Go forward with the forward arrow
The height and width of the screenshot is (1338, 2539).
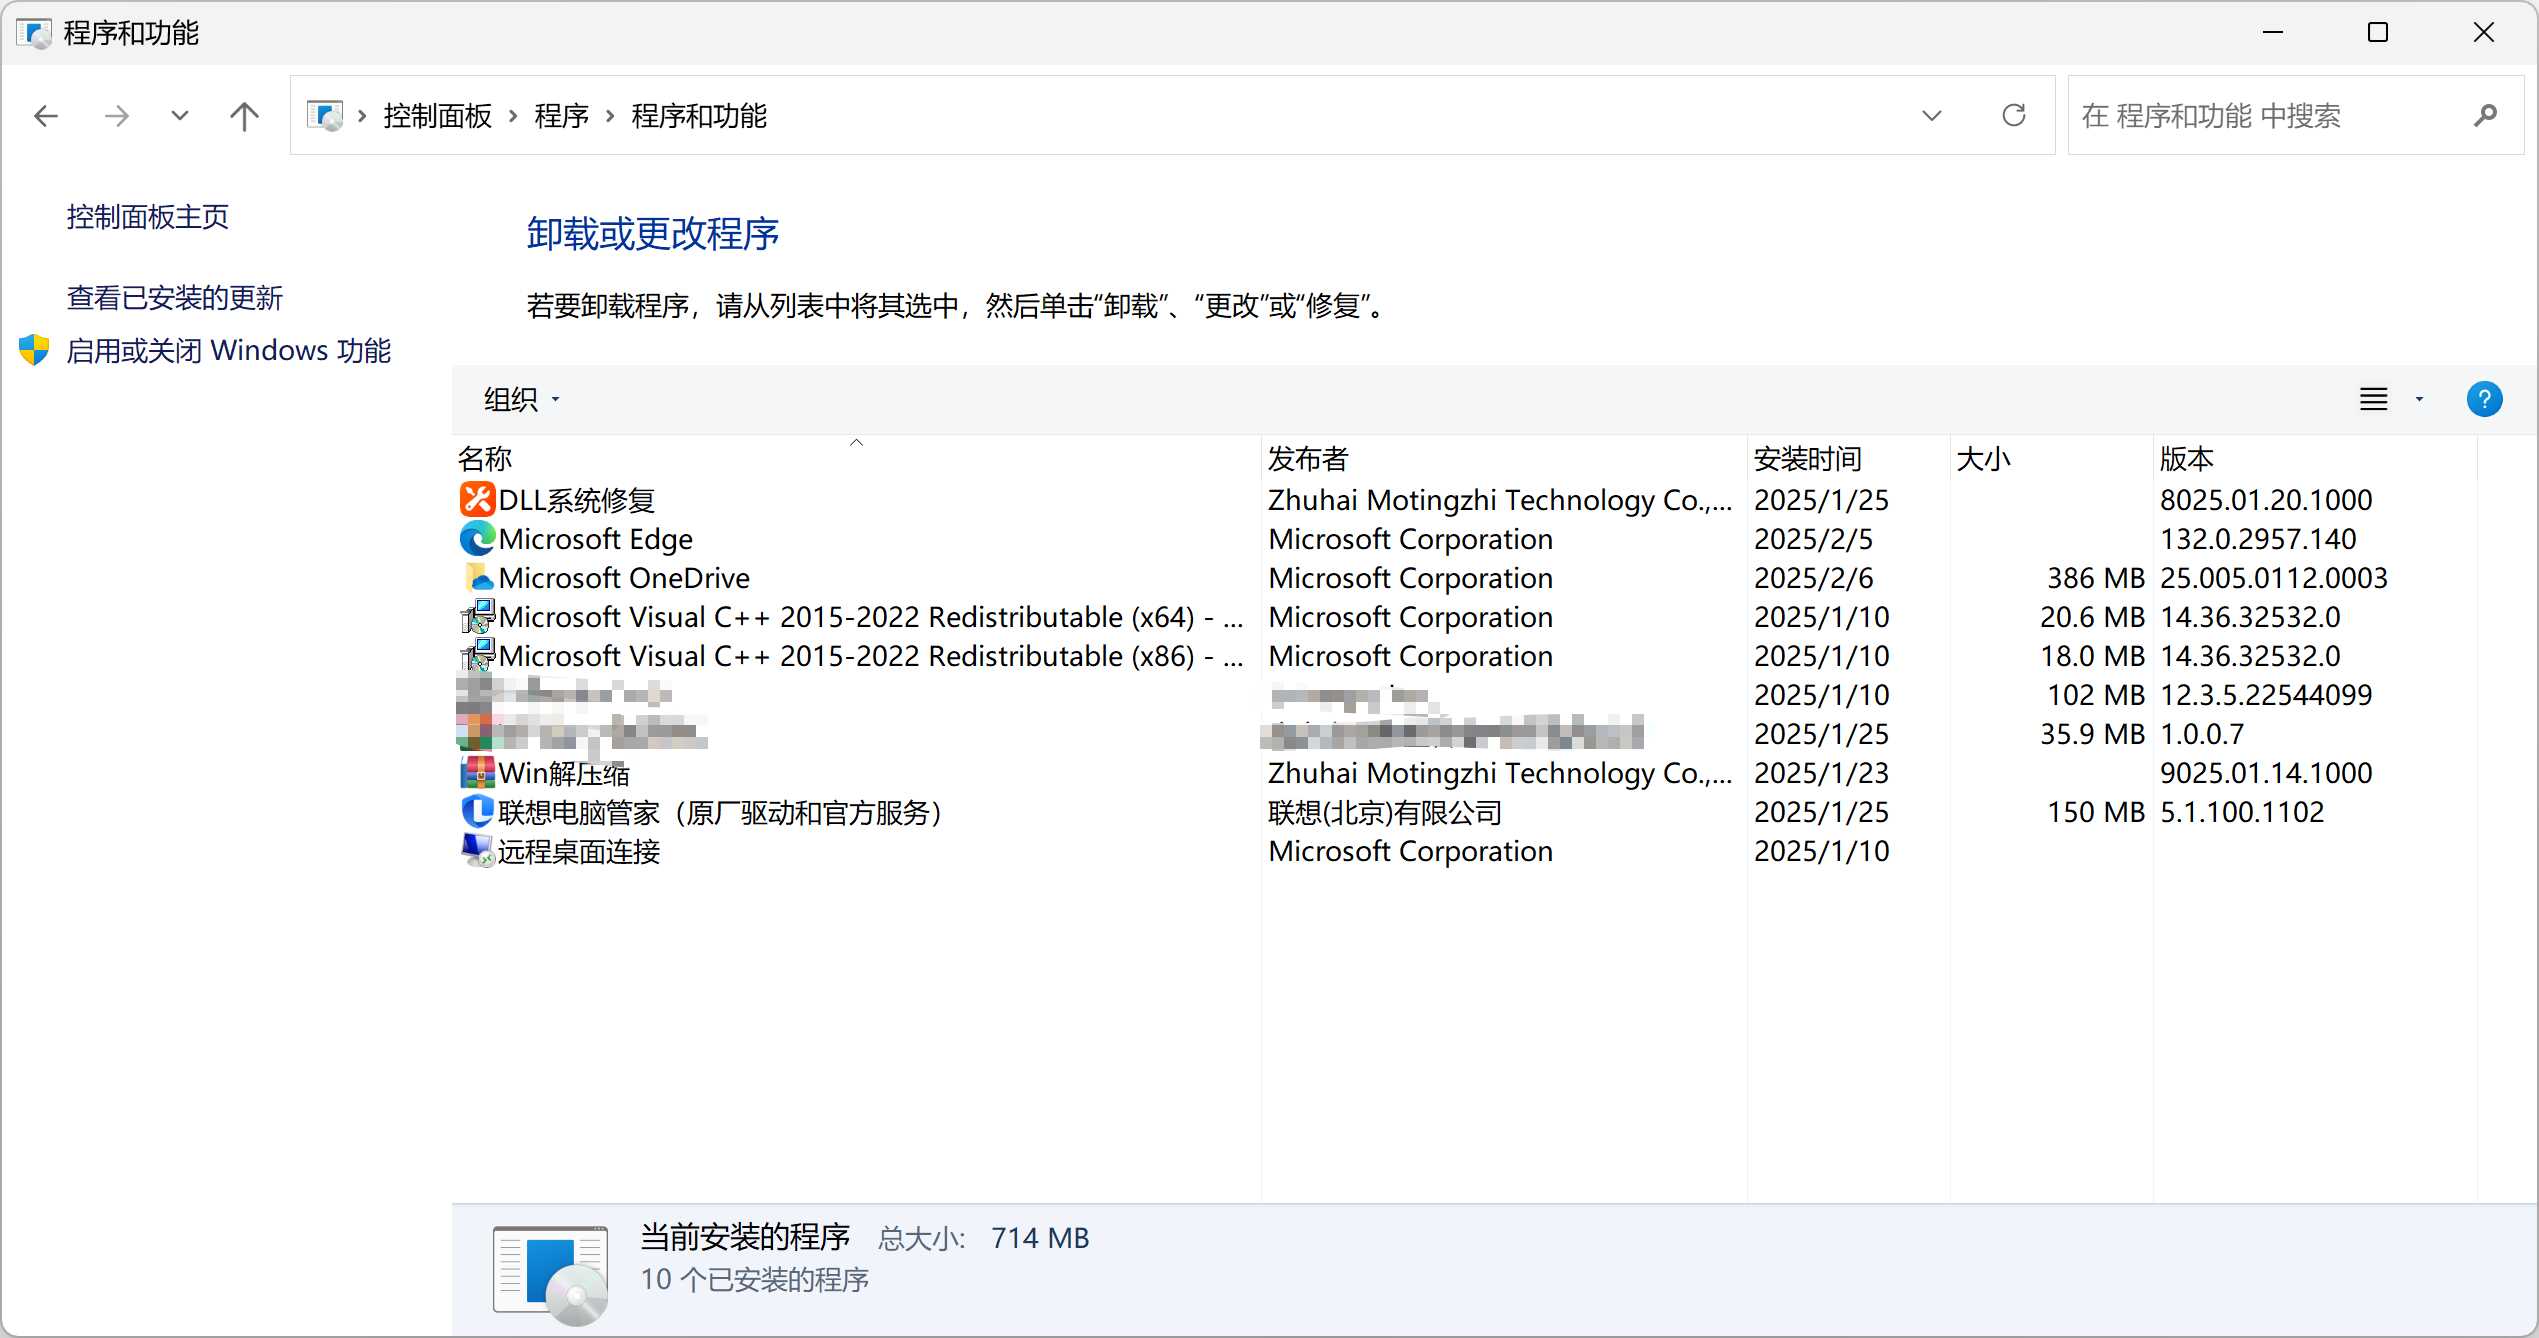[x=117, y=116]
